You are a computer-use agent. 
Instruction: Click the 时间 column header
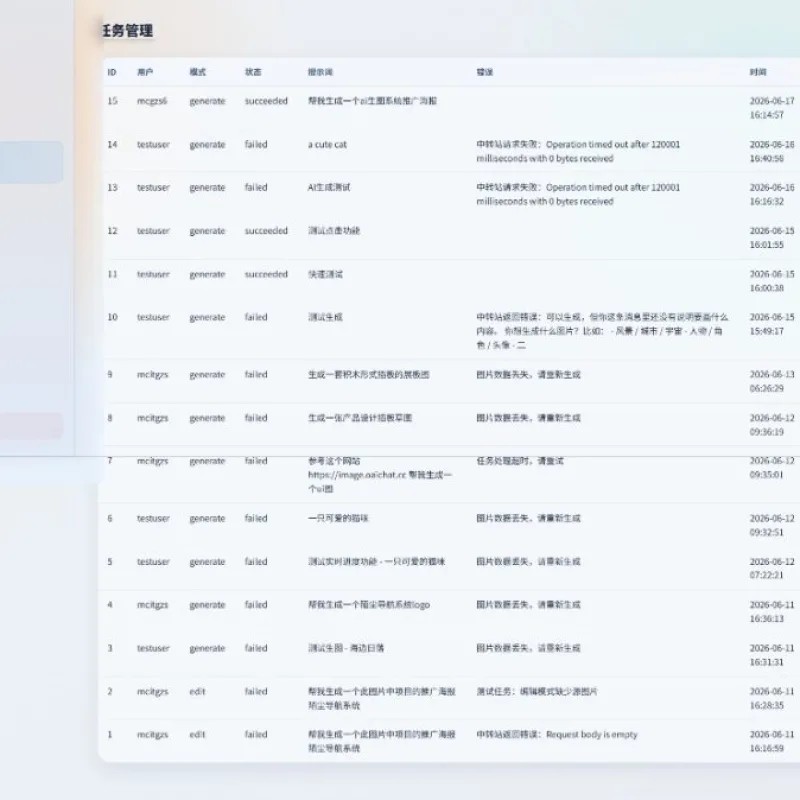(758, 72)
